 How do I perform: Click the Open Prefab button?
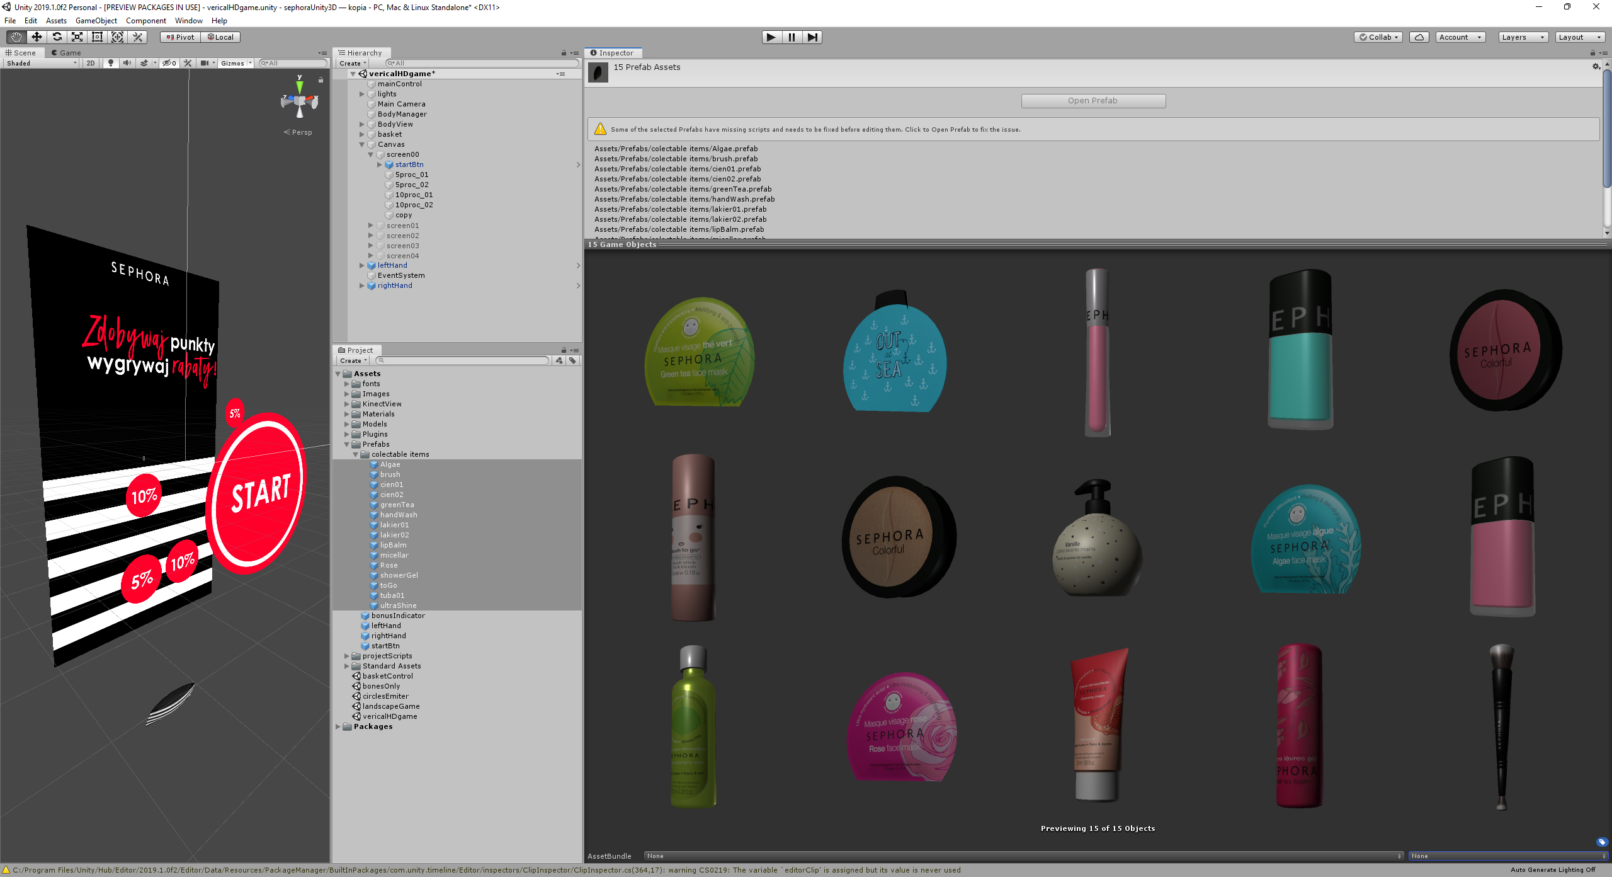tap(1093, 101)
